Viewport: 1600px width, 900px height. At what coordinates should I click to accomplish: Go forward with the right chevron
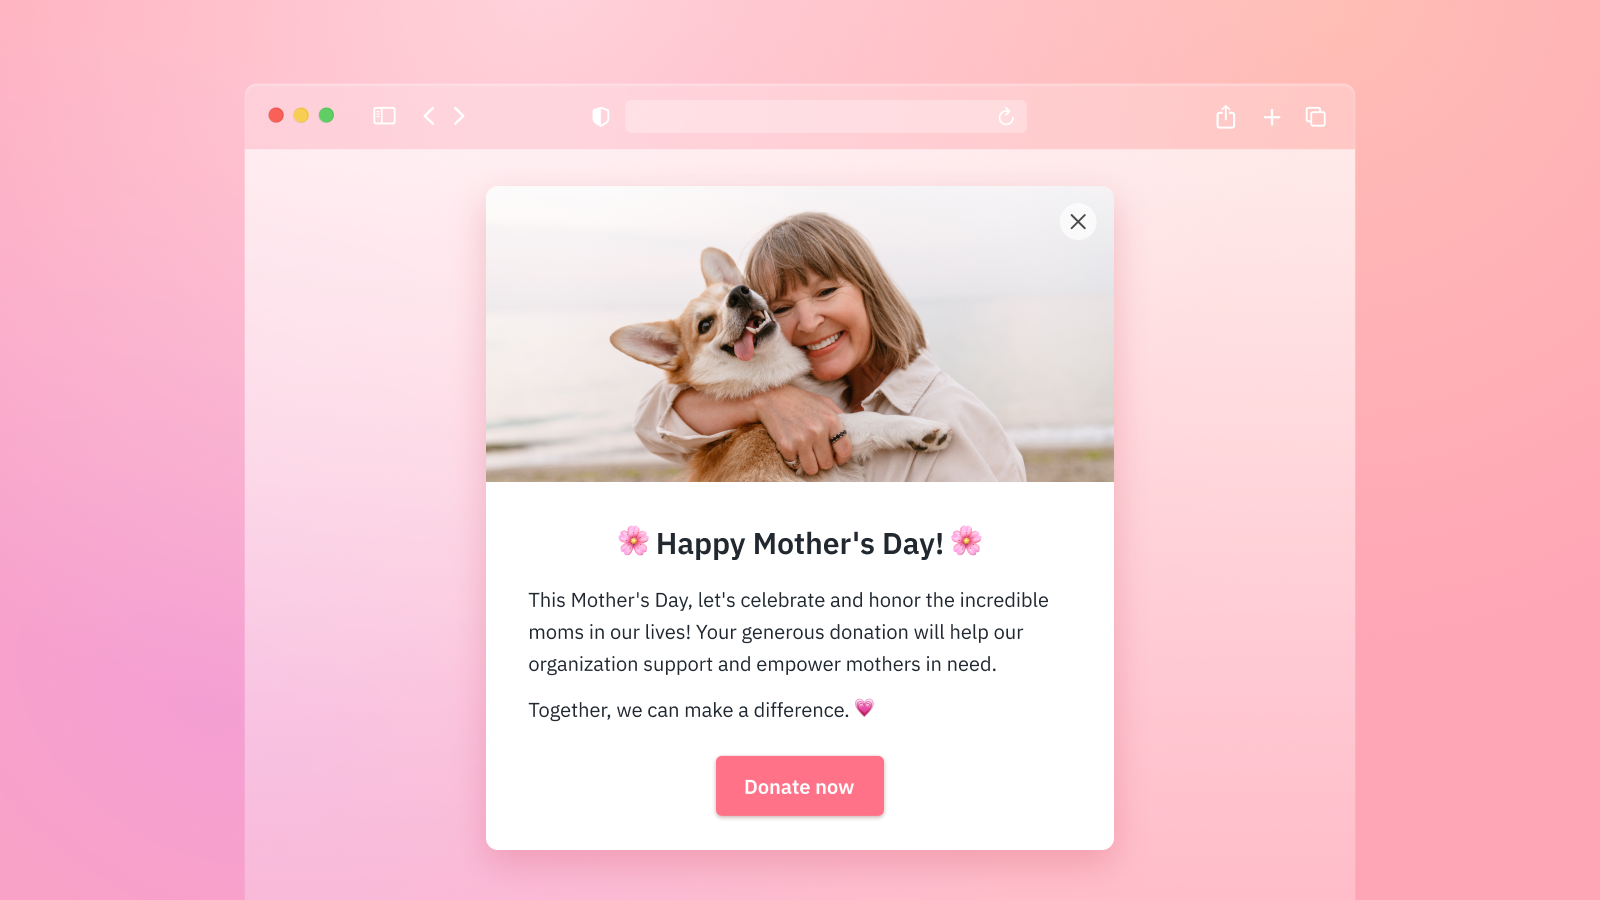pos(459,116)
